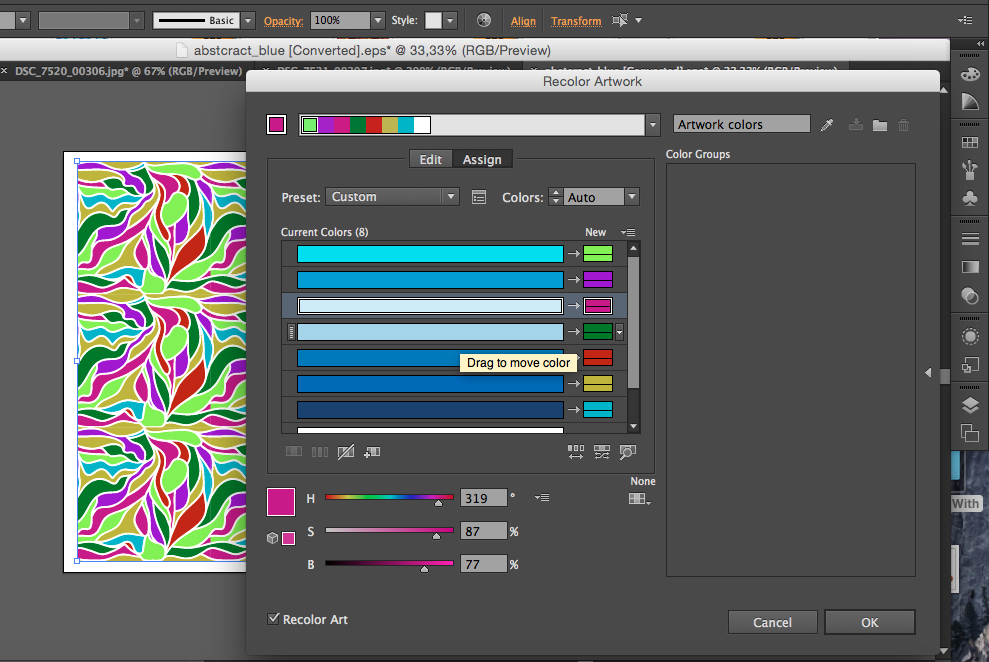Open the Color panel palette icon in right dock

click(970, 74)
